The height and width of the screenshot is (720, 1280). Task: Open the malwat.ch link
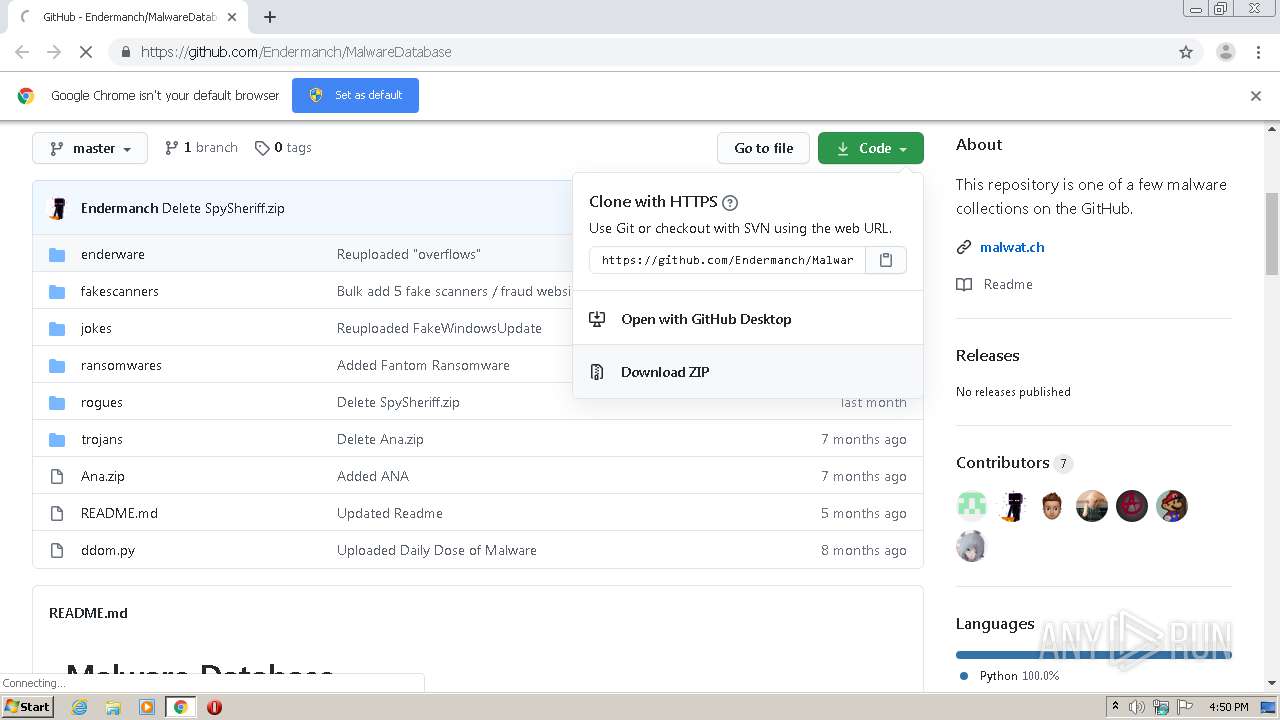1012,247
